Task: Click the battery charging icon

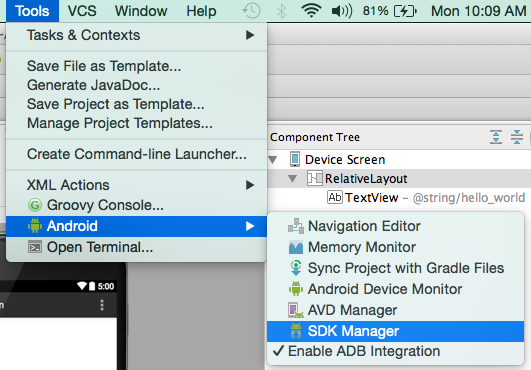Action: click(x=405, y=11)
